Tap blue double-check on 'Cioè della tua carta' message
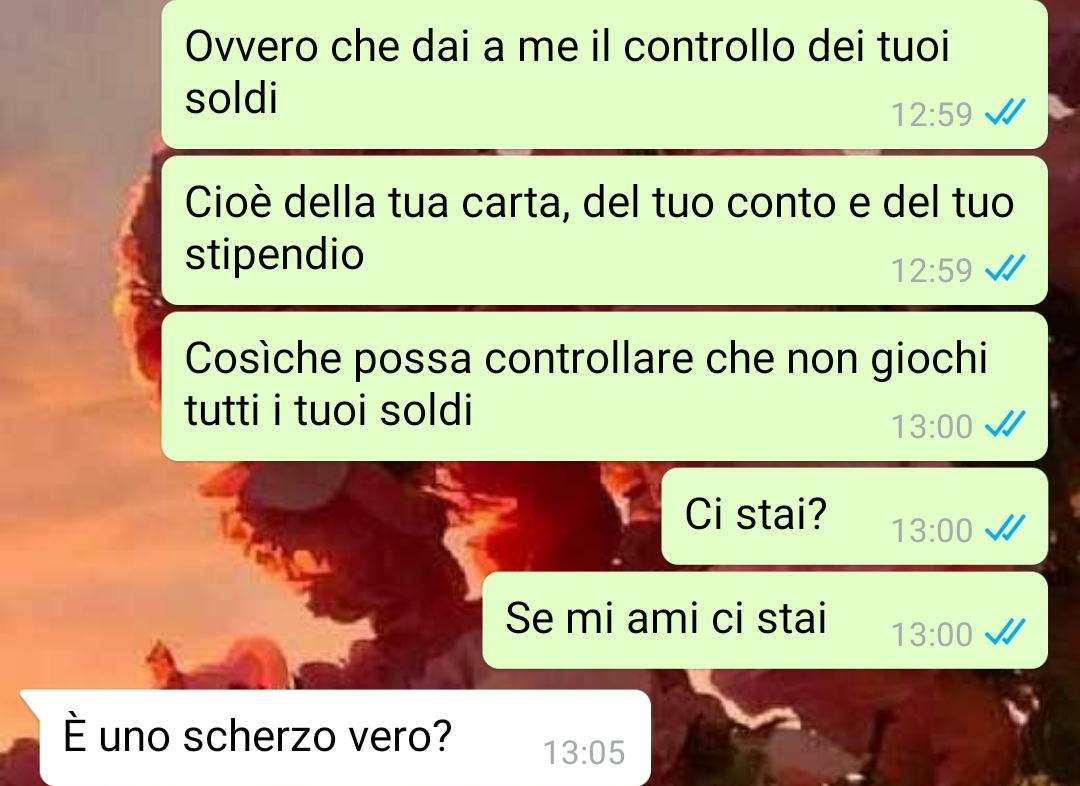Viewport: 1080px width, 786px height. pyautogui.click(x=1005, y=268)
